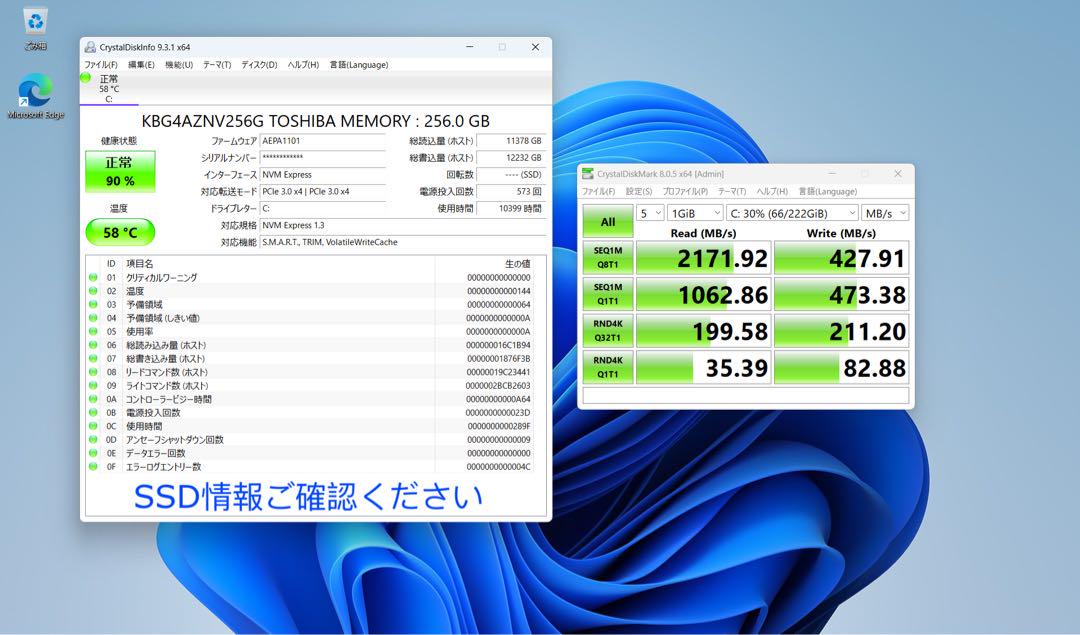Screen dimensions: 1080x635
Task: Click the 正常 90 % health status button
Action: pyautogui.click(x=120, y=171)
